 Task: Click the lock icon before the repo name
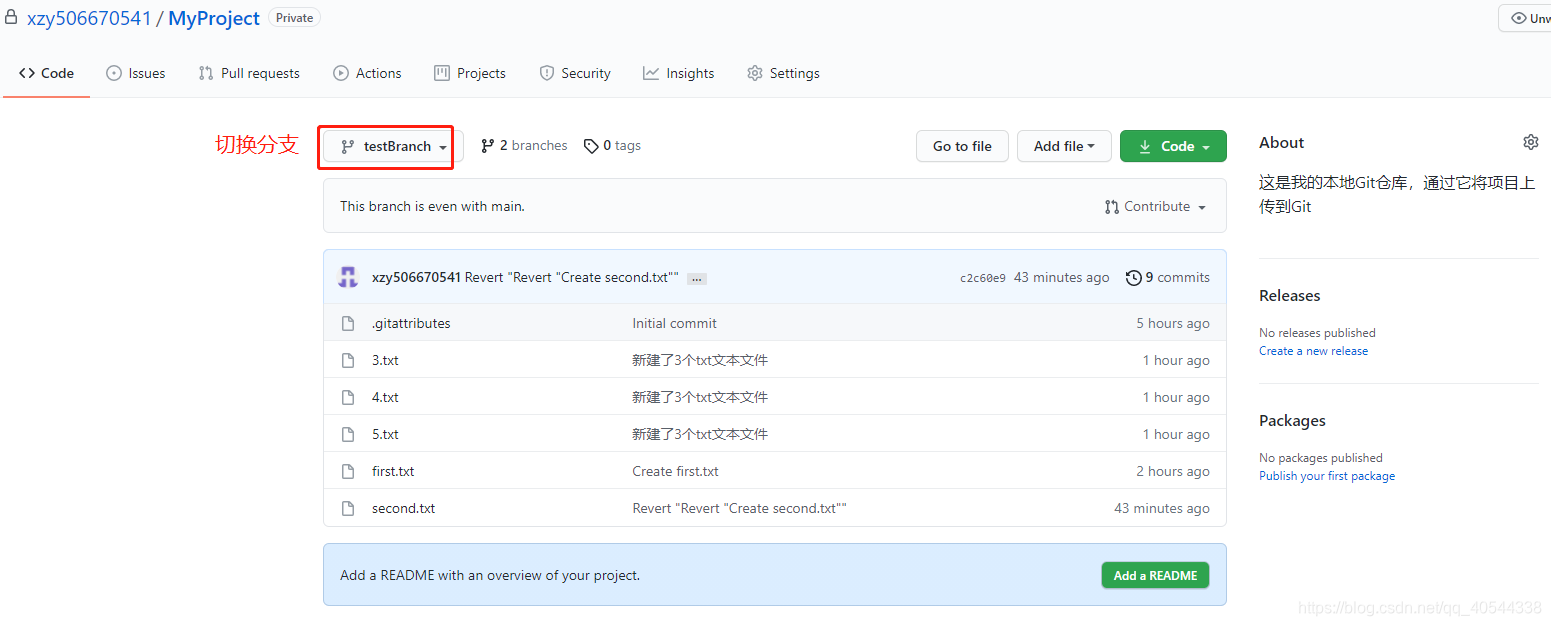(11, 17)
